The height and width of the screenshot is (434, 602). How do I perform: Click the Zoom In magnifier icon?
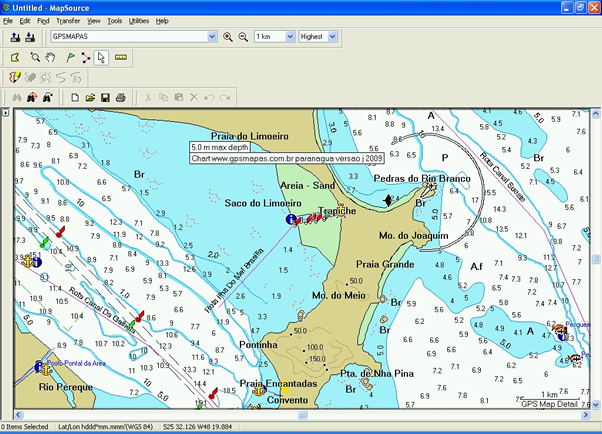click(x=228, y=37)
